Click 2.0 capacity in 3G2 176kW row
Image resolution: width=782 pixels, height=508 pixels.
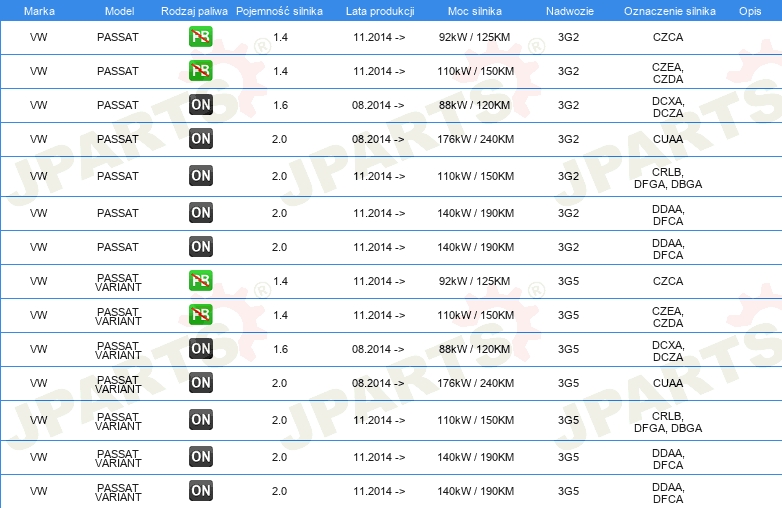(x=279, y=139)
